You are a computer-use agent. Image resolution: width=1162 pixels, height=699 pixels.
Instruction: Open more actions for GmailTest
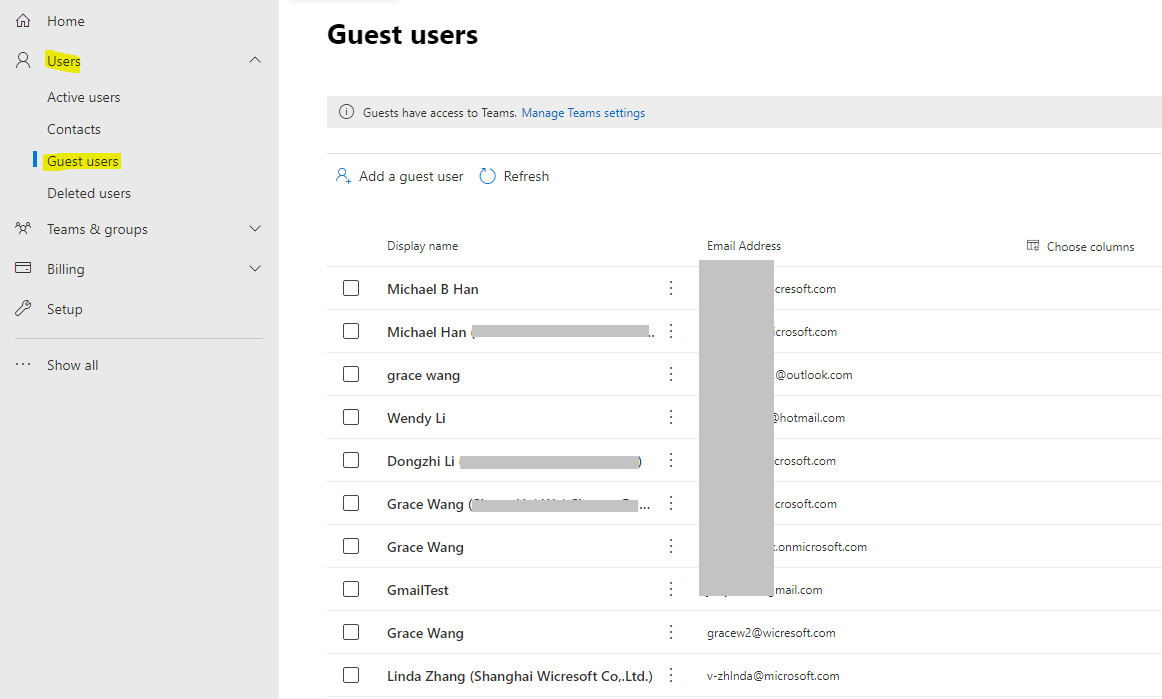[671, 589]
